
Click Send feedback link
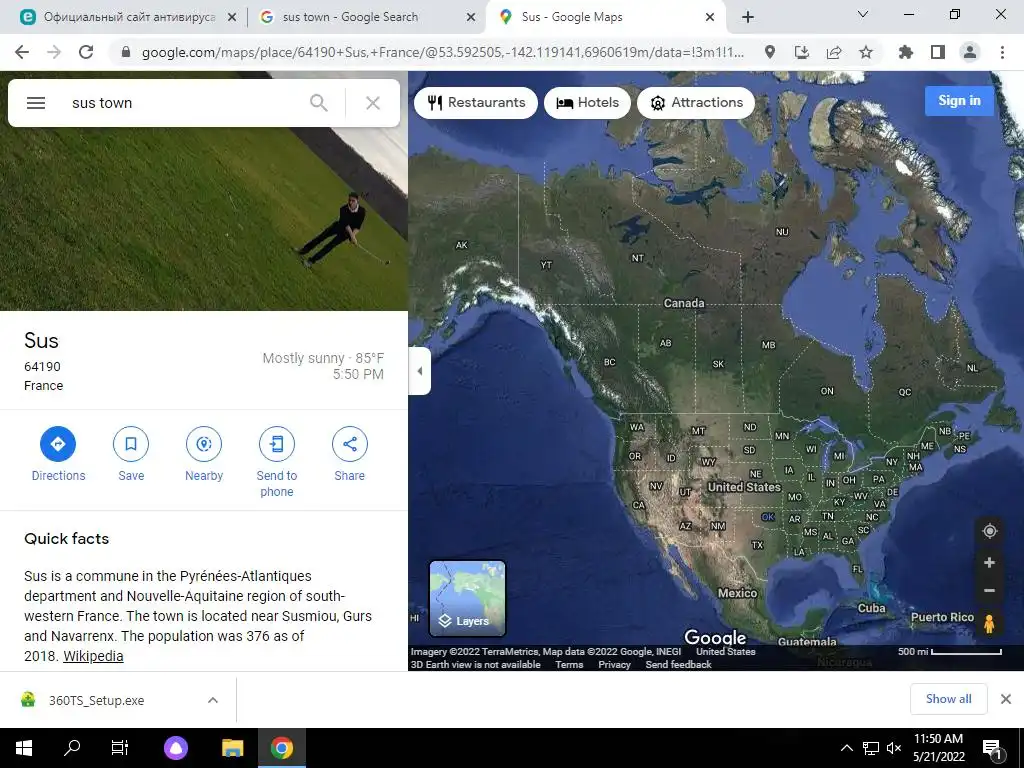point(678,664)
